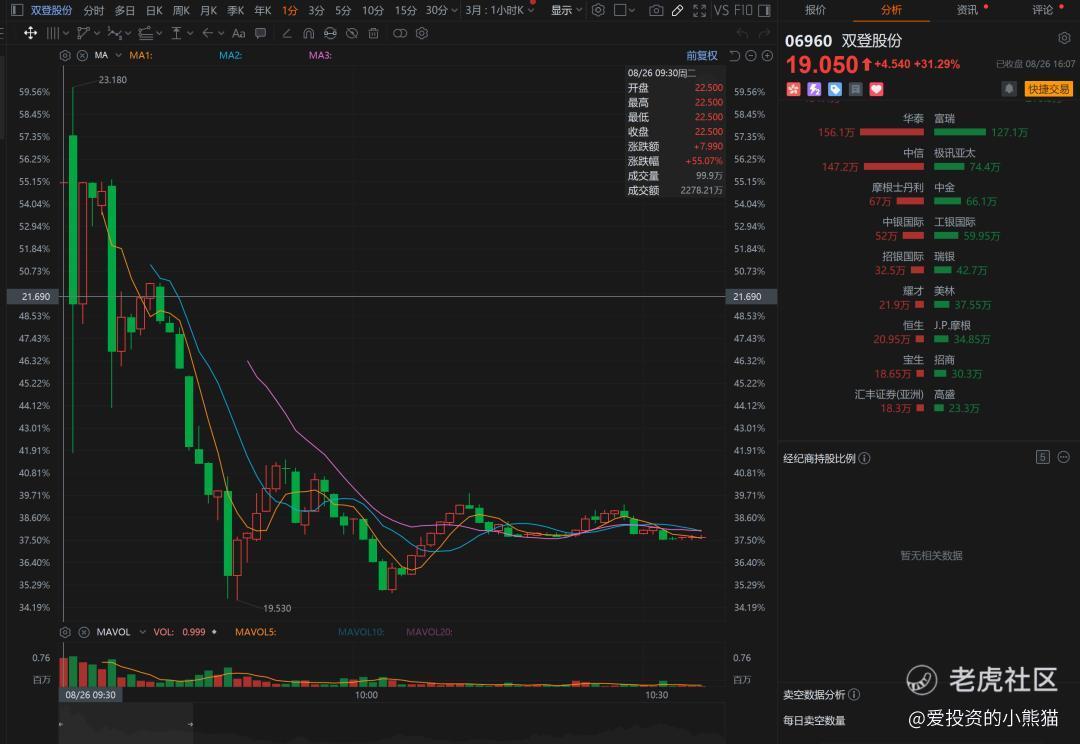Zoom out chart with minus icon

(751, 56)
